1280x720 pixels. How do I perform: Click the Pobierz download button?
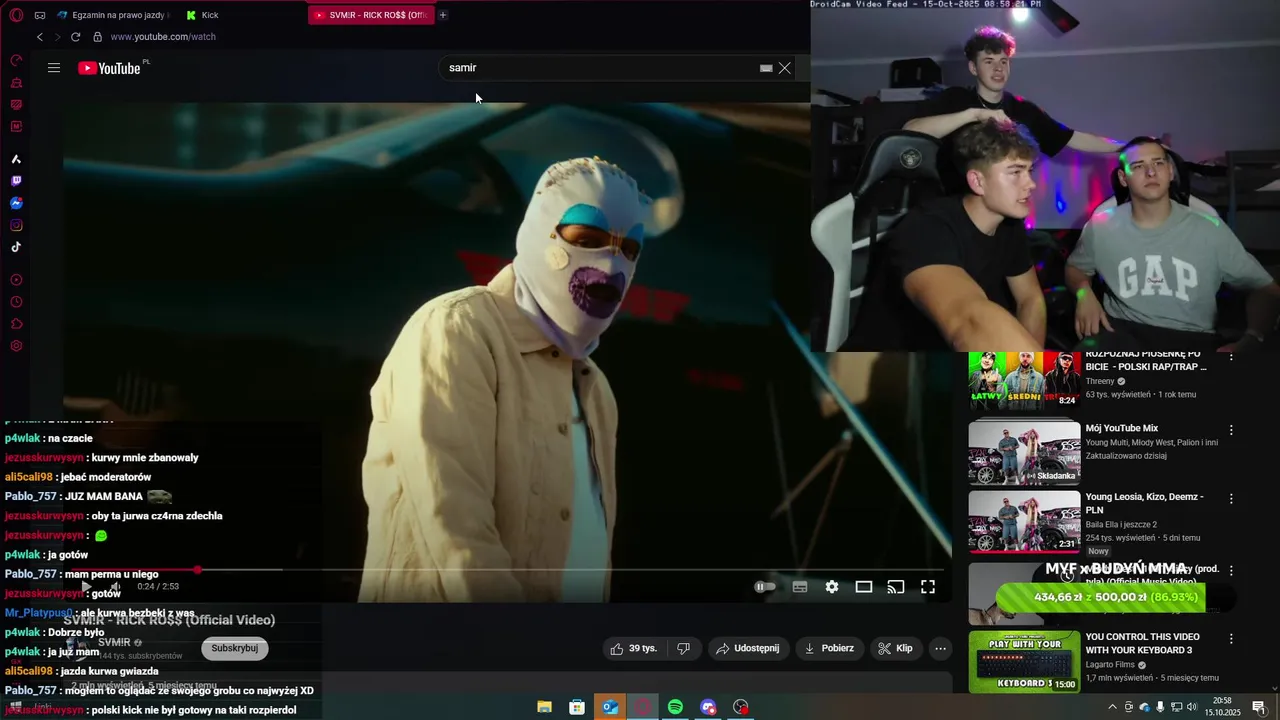(x=829, y=648)
